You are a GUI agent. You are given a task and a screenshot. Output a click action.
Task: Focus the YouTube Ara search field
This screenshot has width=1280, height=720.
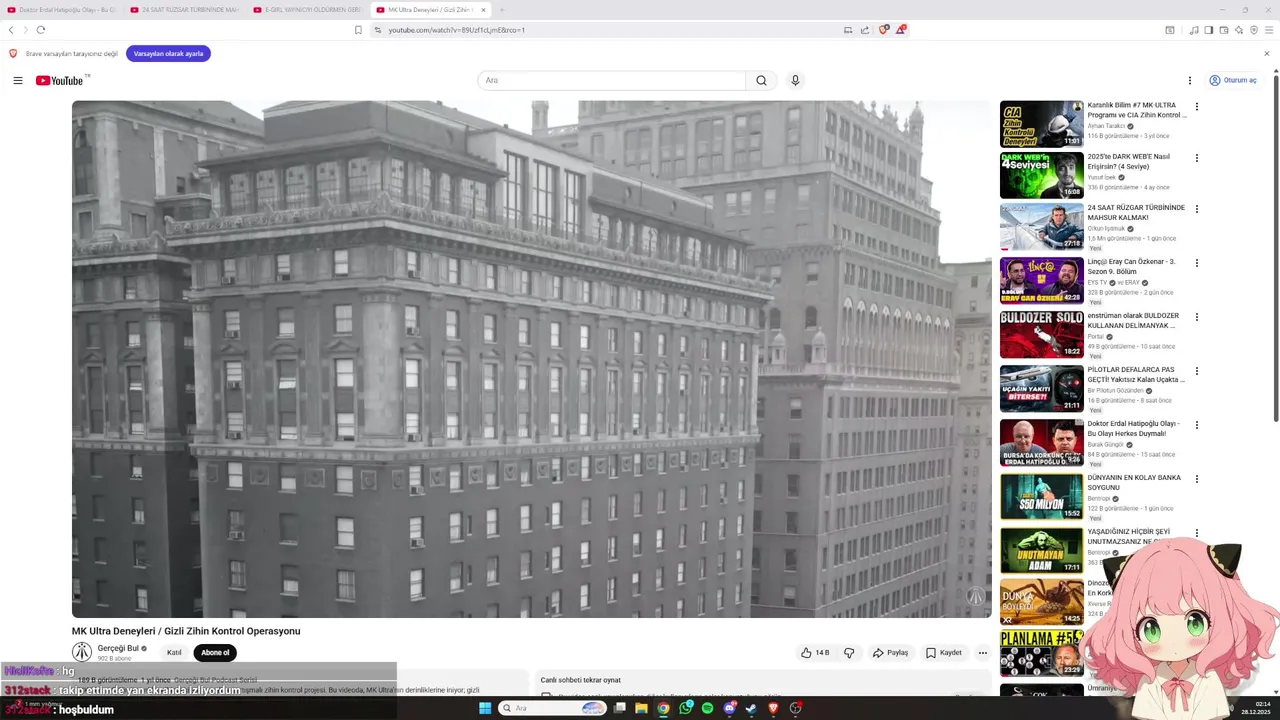pos(612,80)
